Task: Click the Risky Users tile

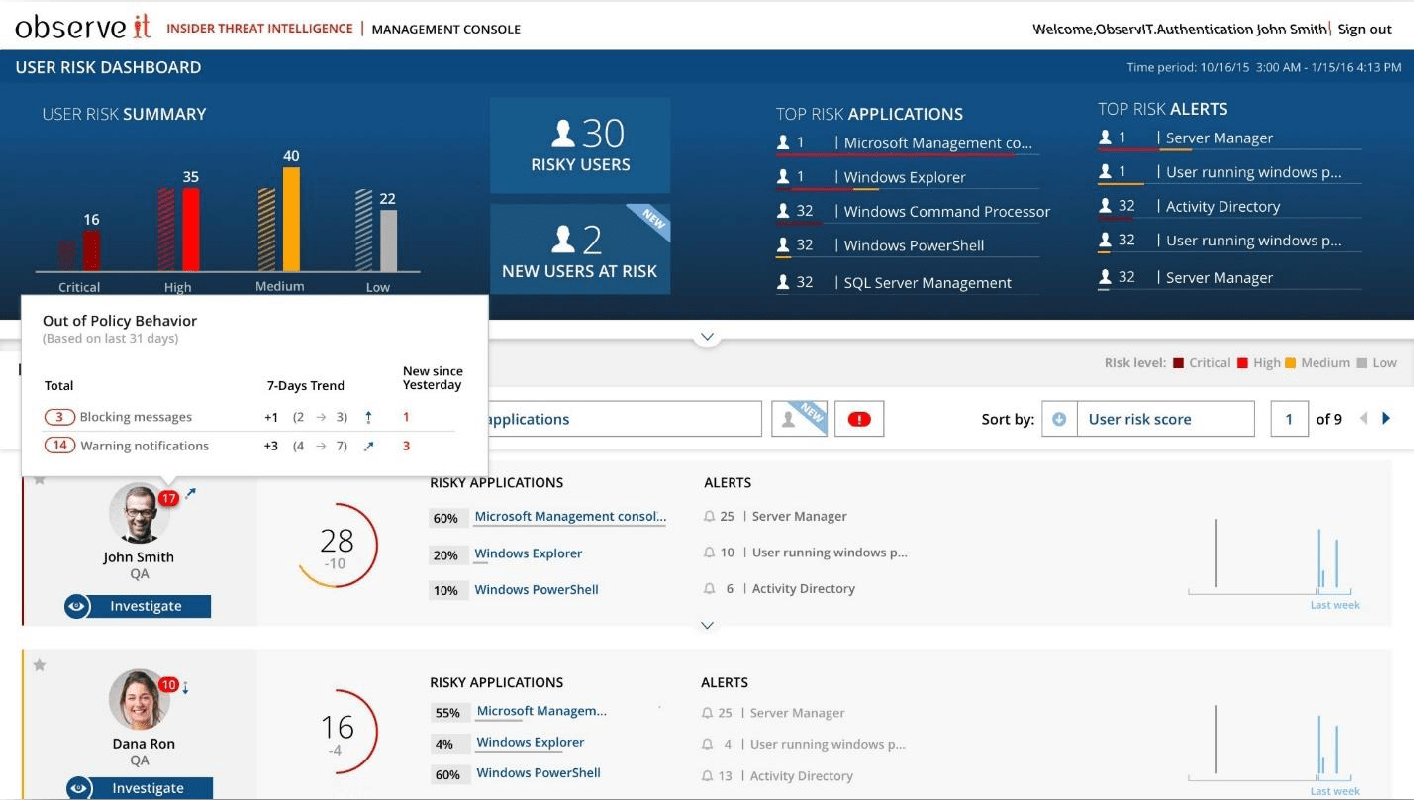Action: pos(580,145)
